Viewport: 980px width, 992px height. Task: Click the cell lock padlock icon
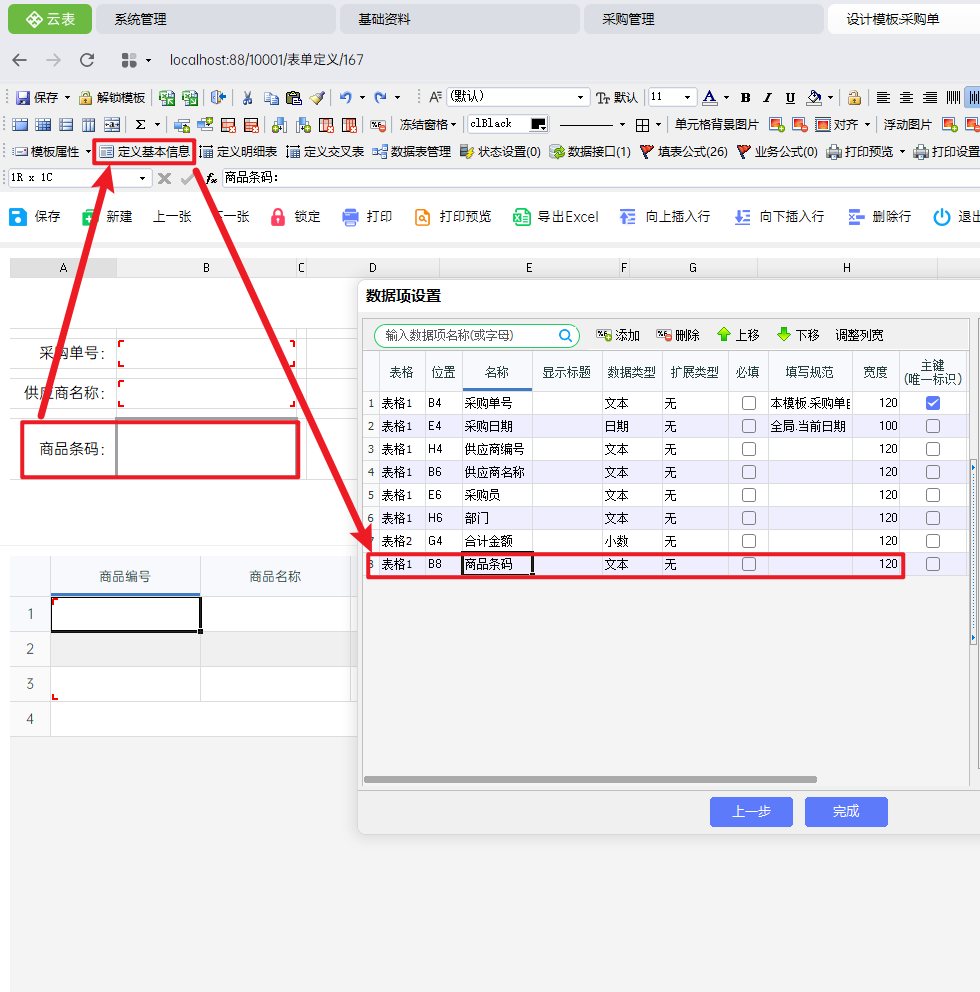(x=854, y=97)
